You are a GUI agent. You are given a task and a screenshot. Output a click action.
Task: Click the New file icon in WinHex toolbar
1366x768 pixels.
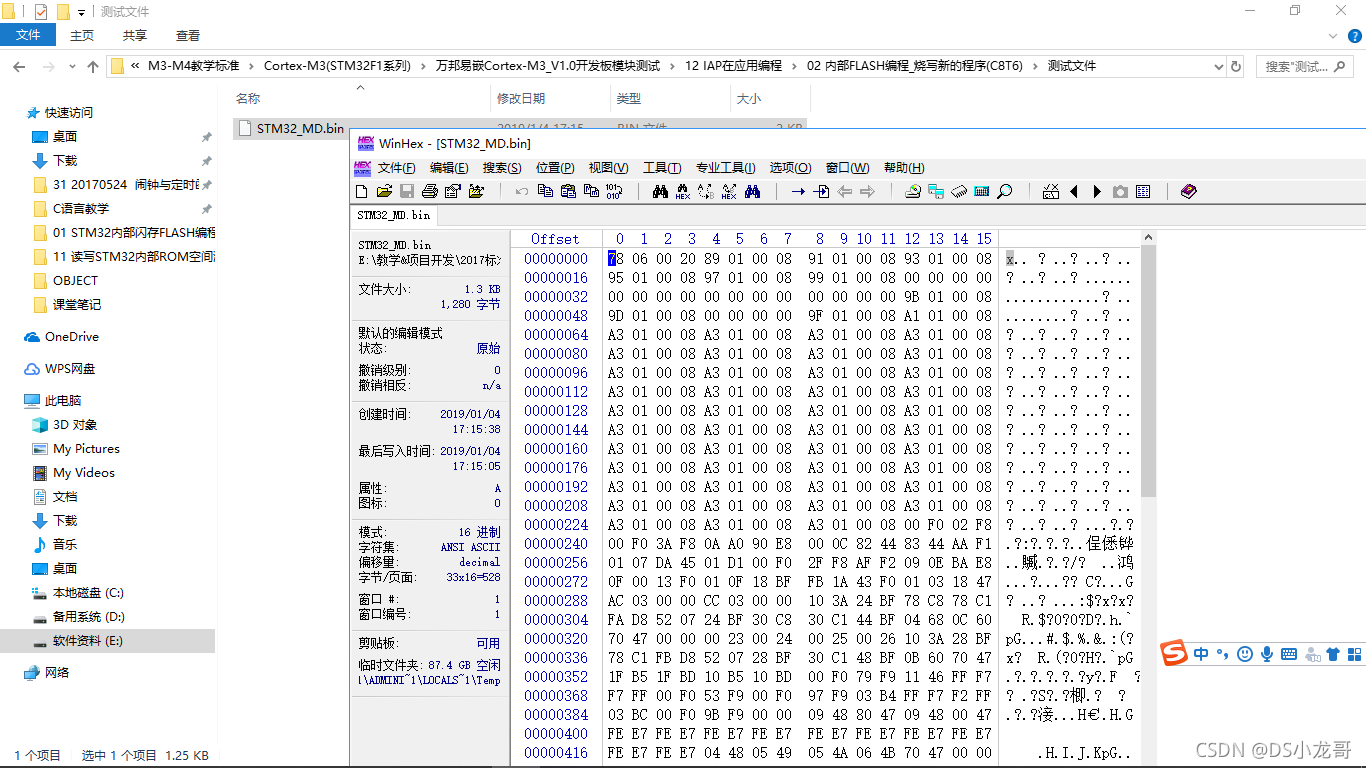click(362, 191)
